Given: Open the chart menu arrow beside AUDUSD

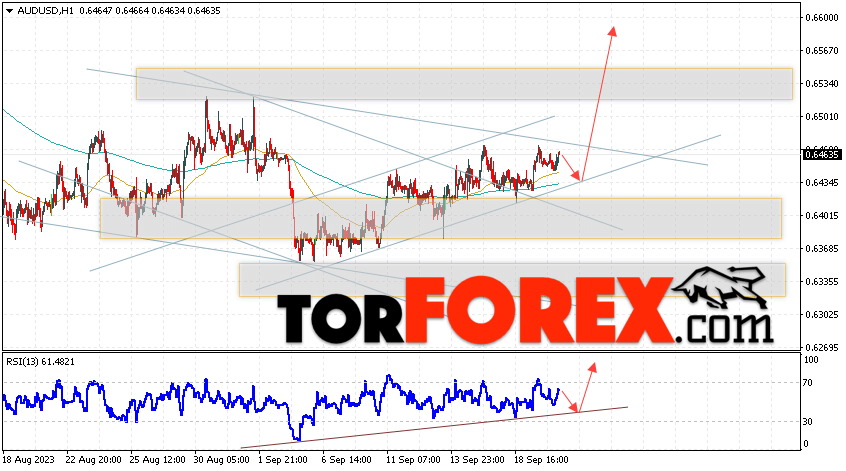Looking at the screenshot, I should 10,11.
